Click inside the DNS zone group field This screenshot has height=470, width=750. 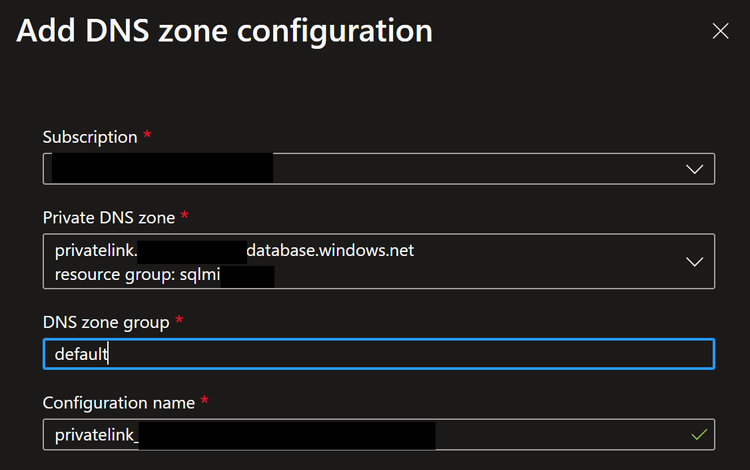coord(400,354)
